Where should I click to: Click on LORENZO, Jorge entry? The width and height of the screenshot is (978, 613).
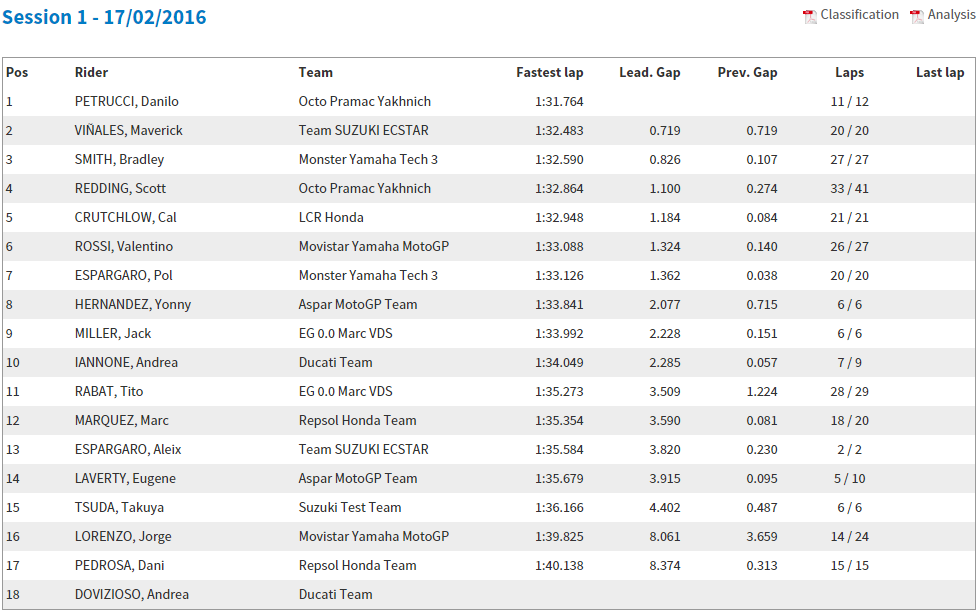point(123,536)
